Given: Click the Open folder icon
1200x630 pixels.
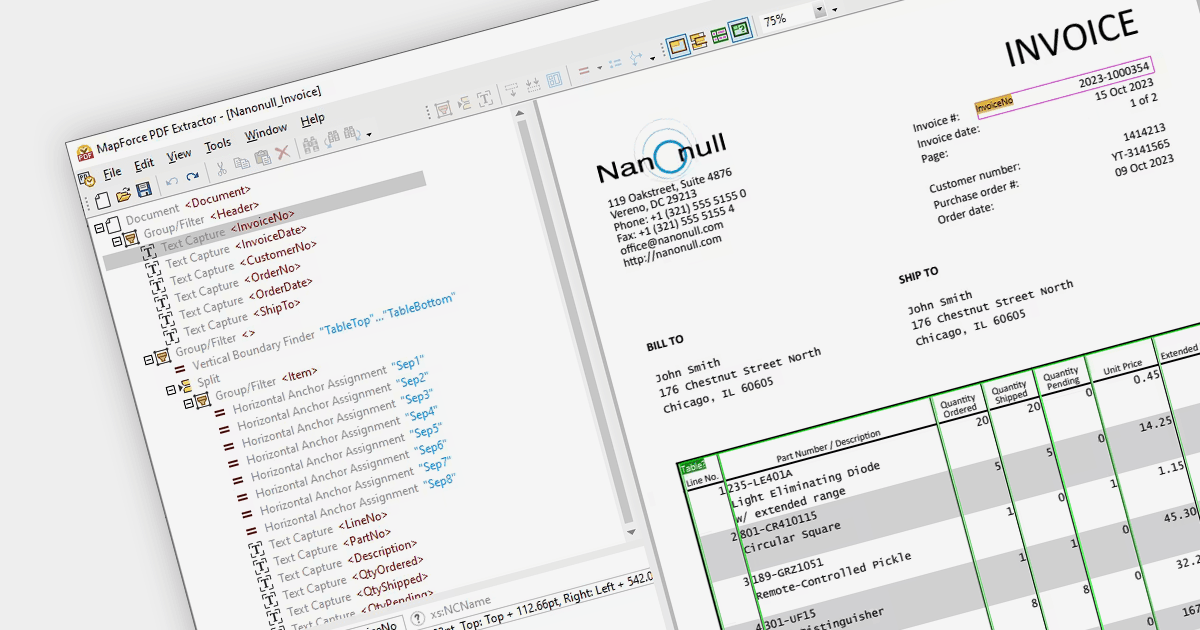Looking at the screenshot, I should click(123, 195).
